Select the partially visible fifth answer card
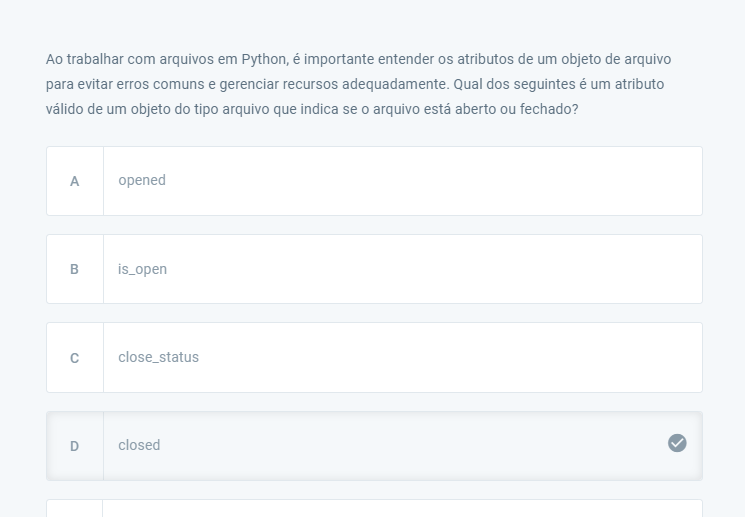745x517 pixels. point(374,508)
